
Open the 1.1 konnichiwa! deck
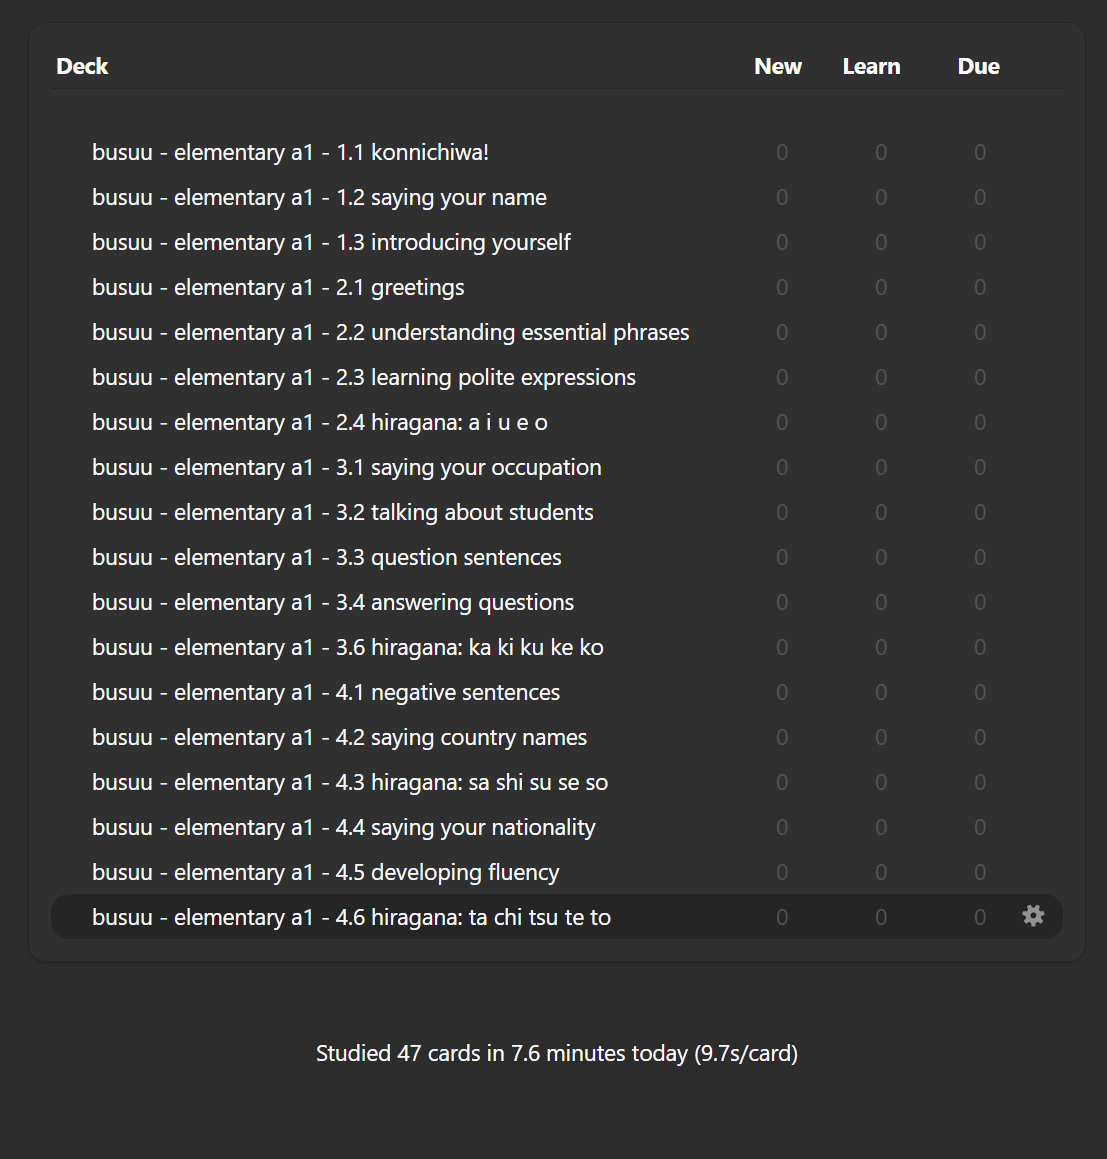[x=290, y=152]
